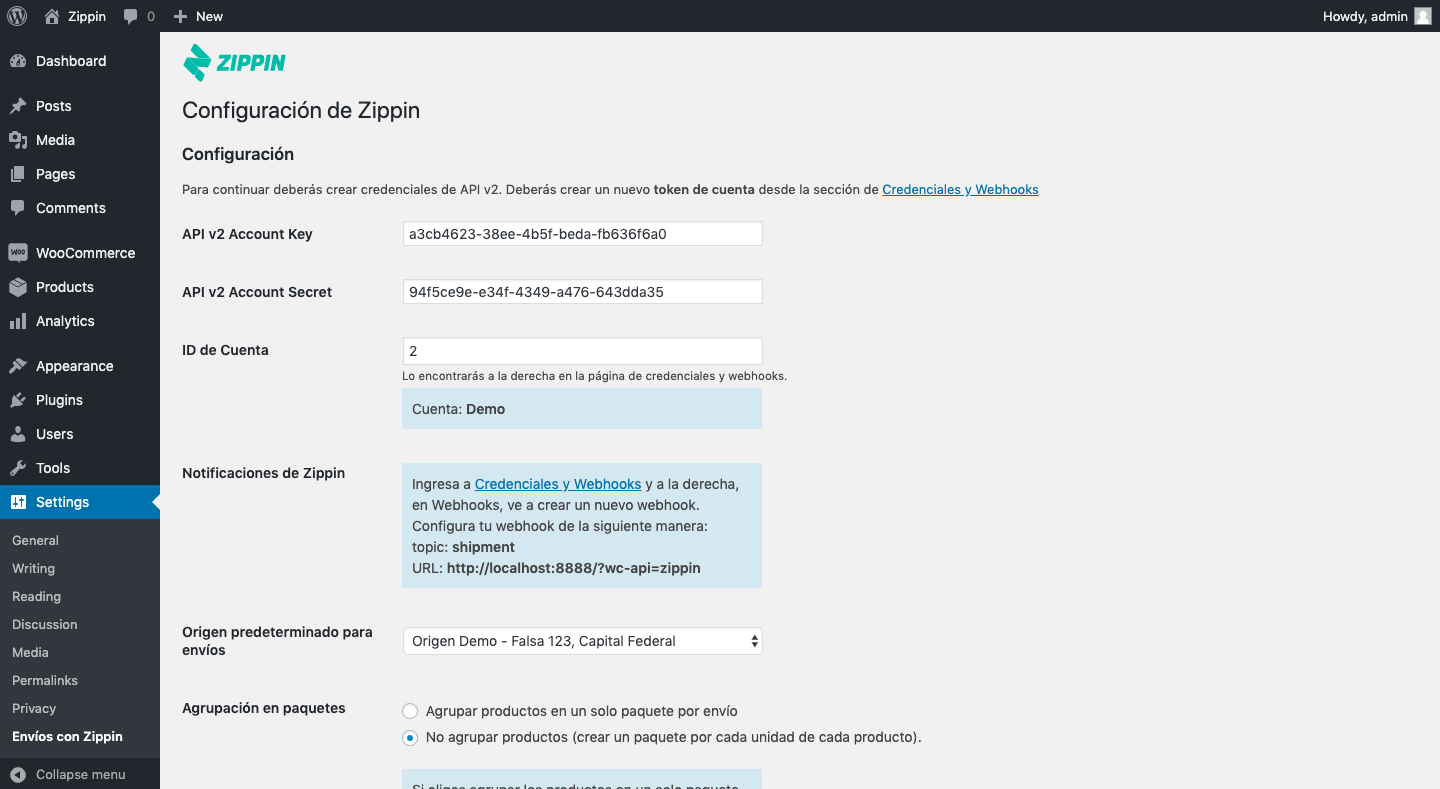Open Discussion settings submenu

pyautogui.click(x=44, y=624)
